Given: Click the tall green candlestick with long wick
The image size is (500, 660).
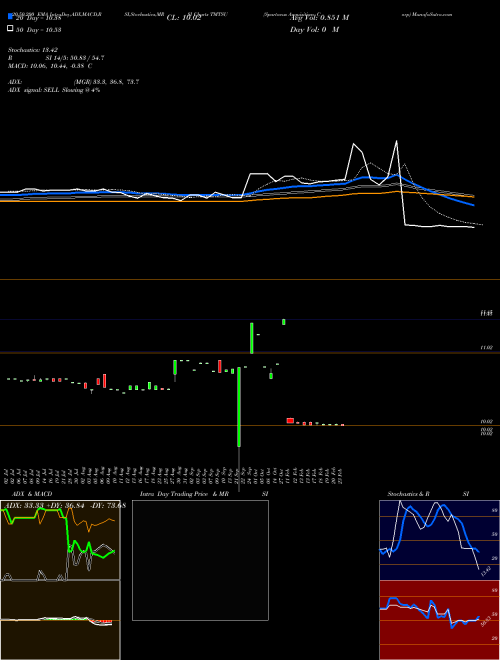Looking at the screenshot, I should tap(239, 407).
